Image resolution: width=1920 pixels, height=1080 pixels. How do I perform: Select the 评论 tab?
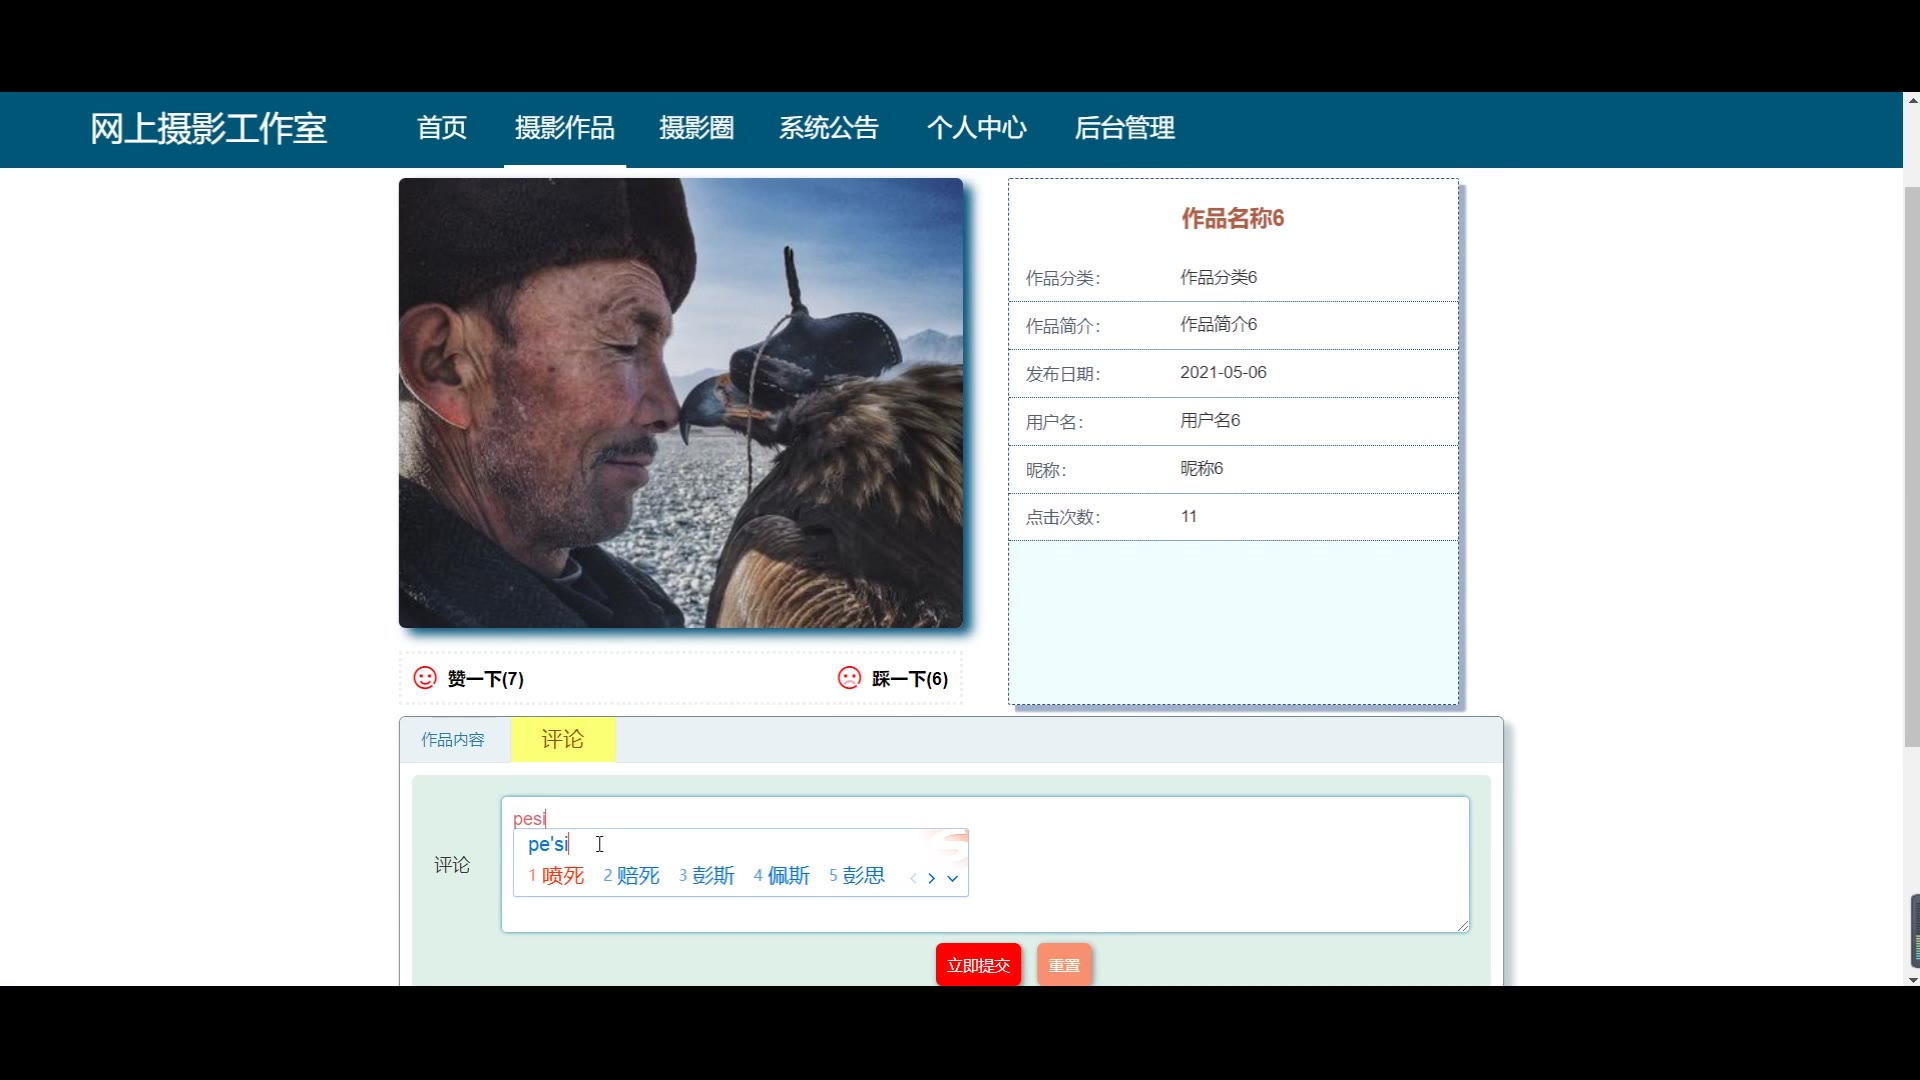pos(562,740)
